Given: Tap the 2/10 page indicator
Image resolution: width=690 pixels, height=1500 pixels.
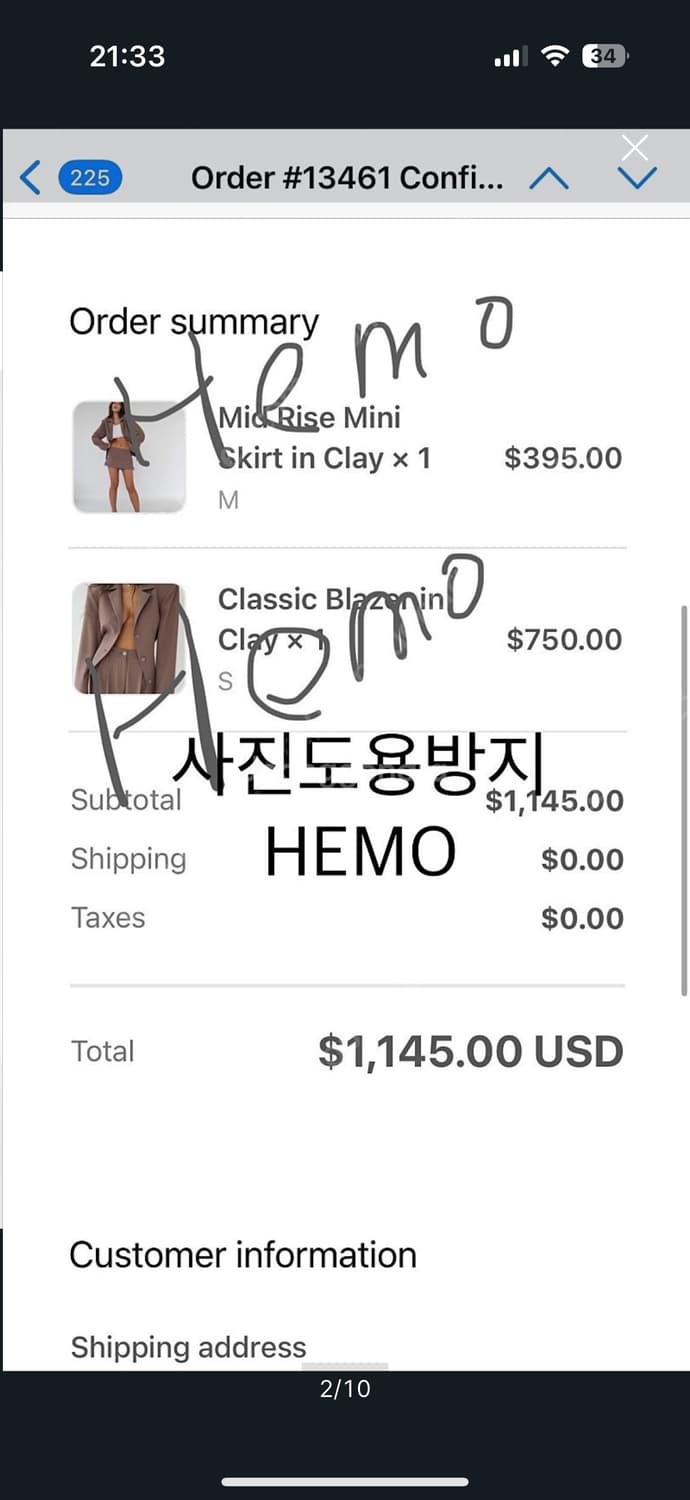Looking at the screenshot, I should point(346,1388).
